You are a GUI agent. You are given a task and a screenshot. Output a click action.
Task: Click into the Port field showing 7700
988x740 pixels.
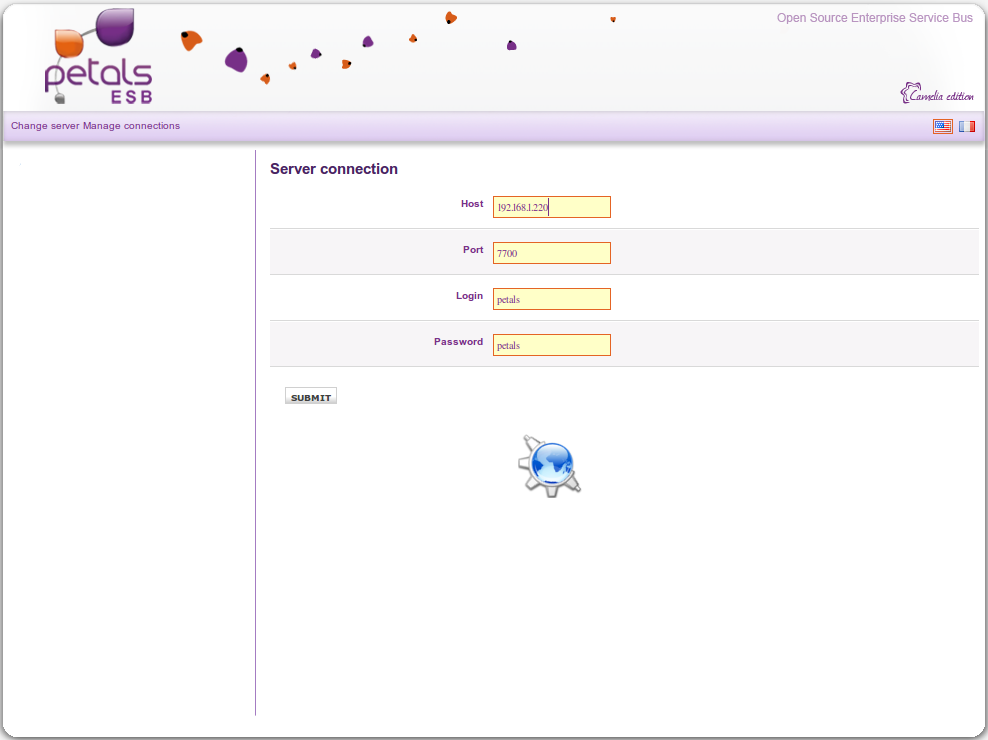551,253
